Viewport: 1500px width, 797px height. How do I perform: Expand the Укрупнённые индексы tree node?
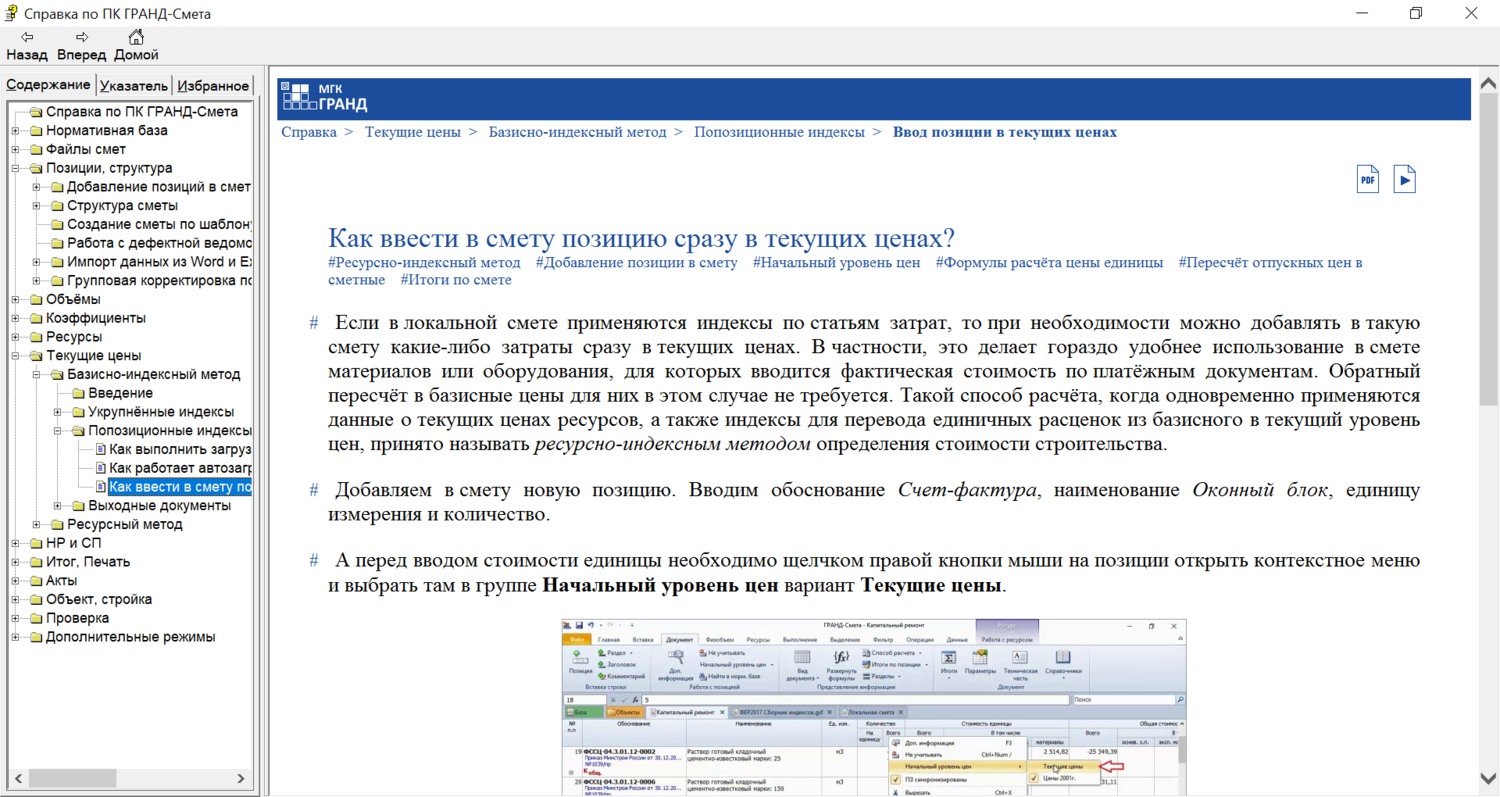point(57,412)
